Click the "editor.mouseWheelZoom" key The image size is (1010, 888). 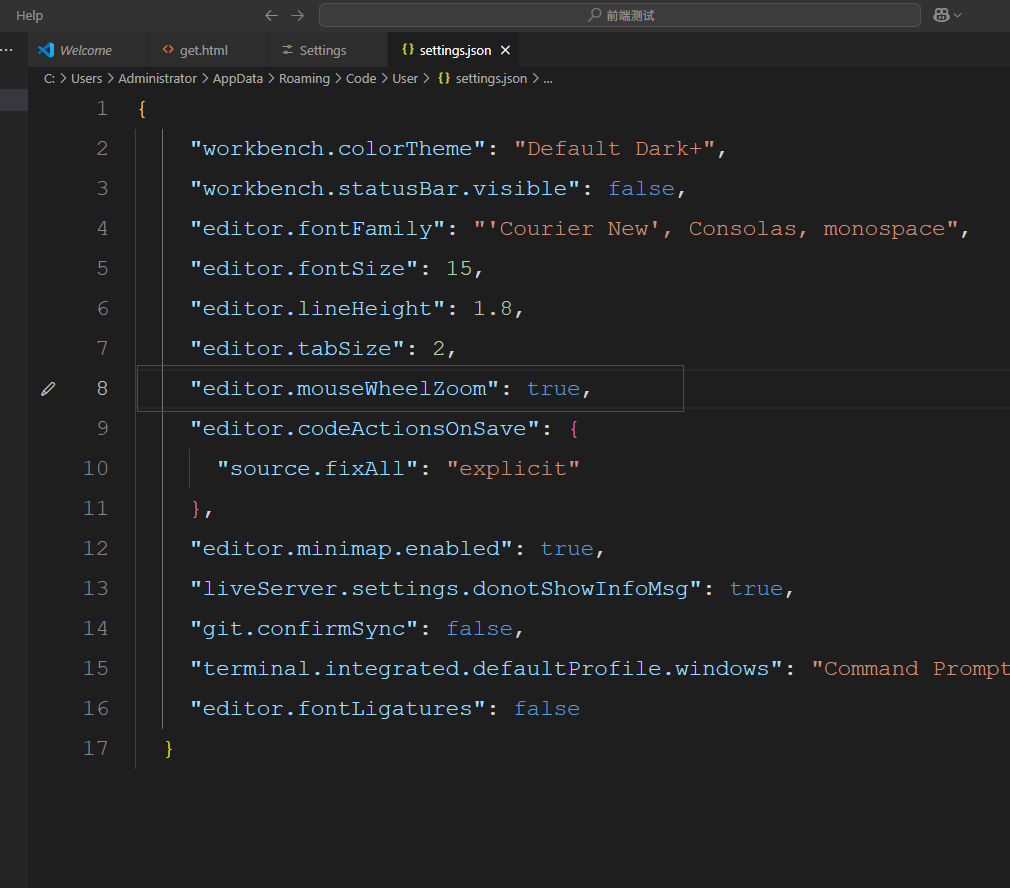click(x=345, y=388)
